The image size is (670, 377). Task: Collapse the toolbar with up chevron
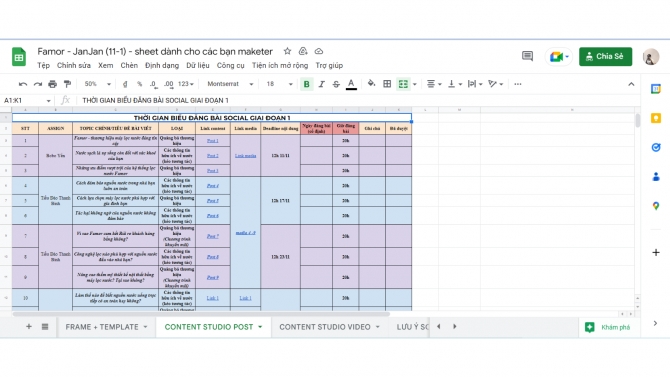tap(631, 84)
